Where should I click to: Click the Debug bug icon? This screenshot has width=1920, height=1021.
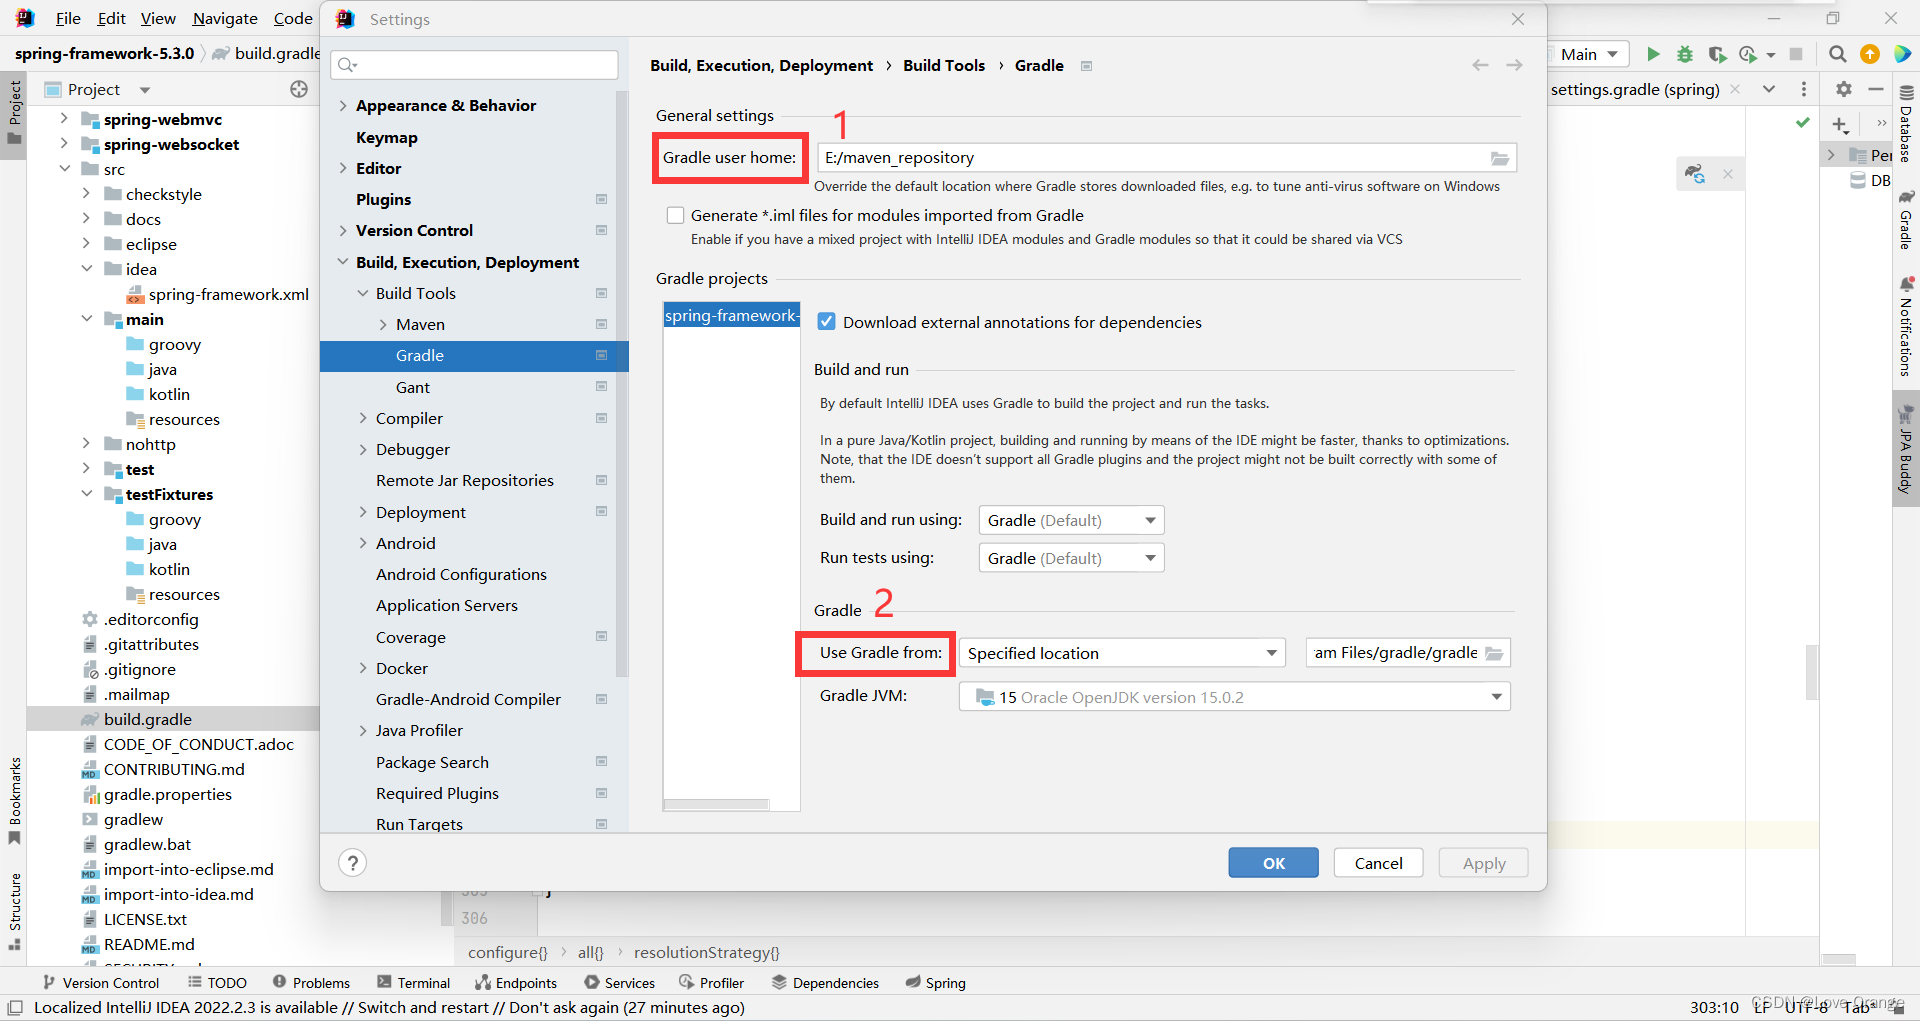(1685, 54)
